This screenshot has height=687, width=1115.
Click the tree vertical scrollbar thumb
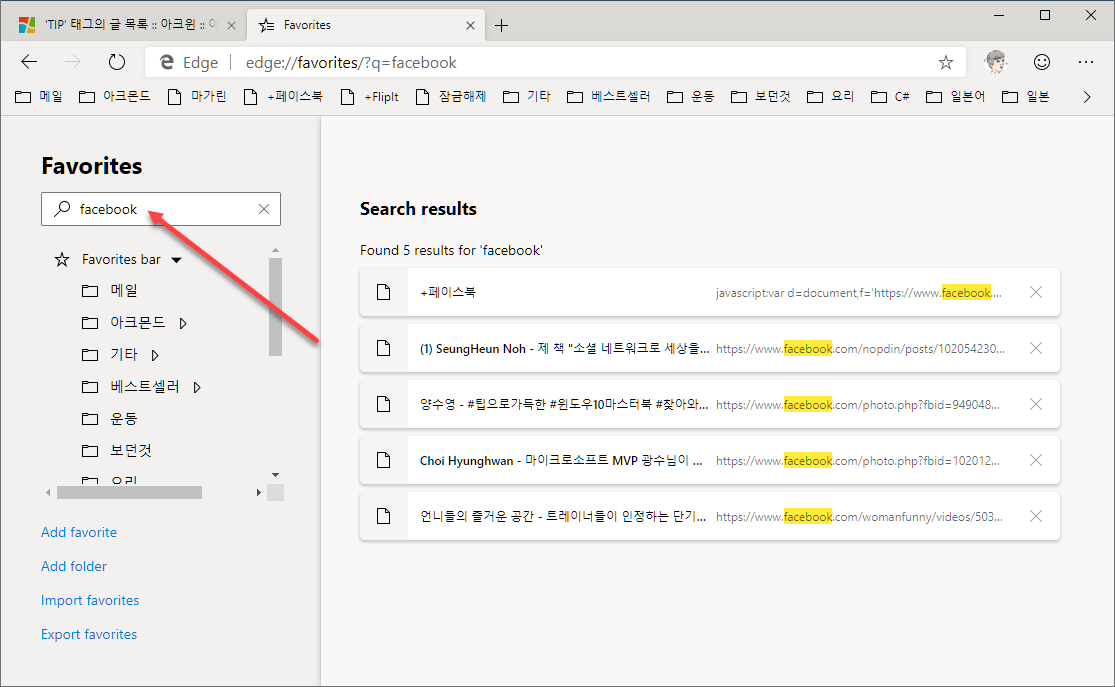click(275, 307)
